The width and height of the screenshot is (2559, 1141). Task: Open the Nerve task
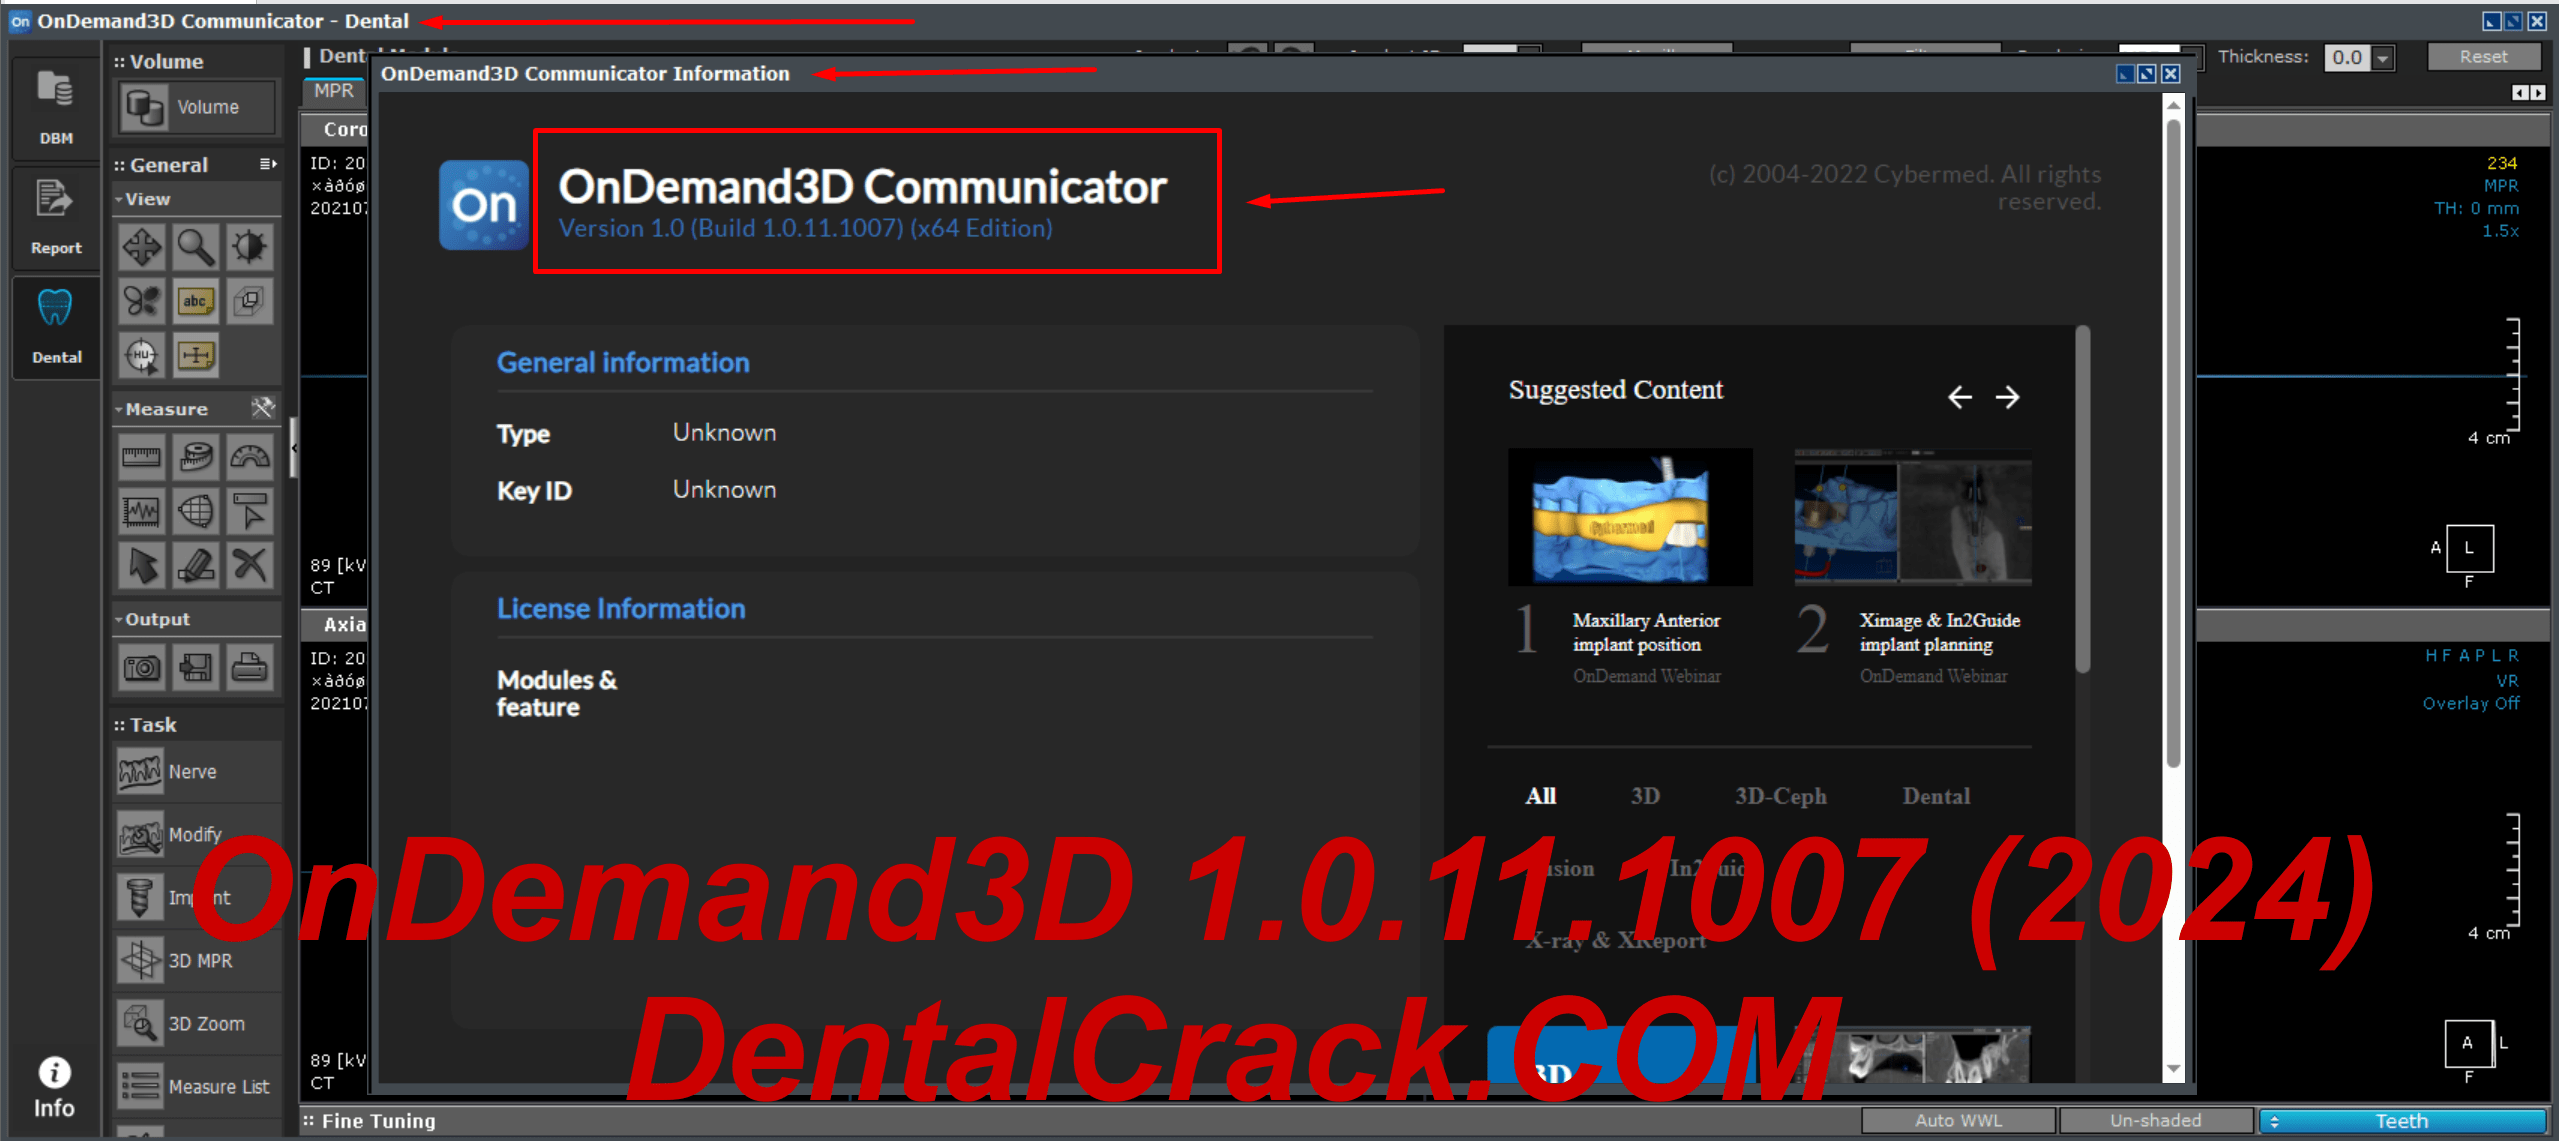click(x=197, y=772)
